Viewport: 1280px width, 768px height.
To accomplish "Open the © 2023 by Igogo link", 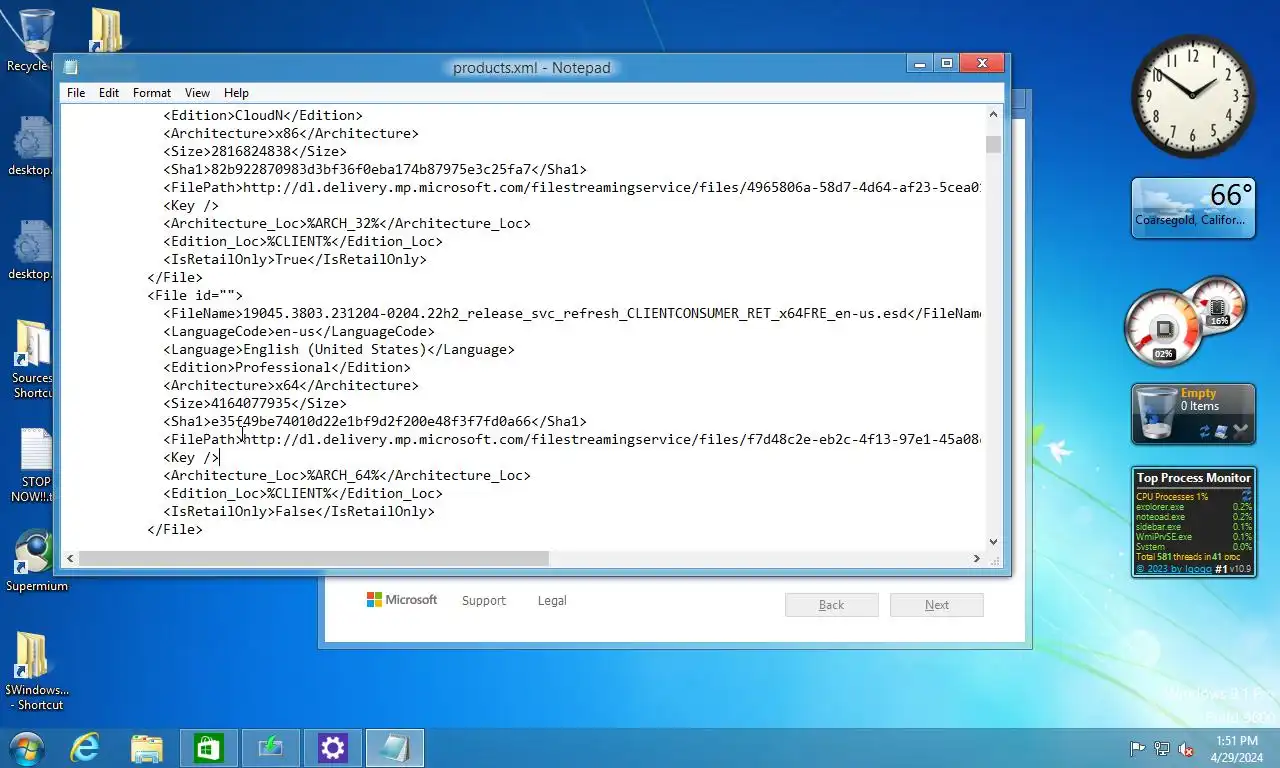I will pos(1174,569).
